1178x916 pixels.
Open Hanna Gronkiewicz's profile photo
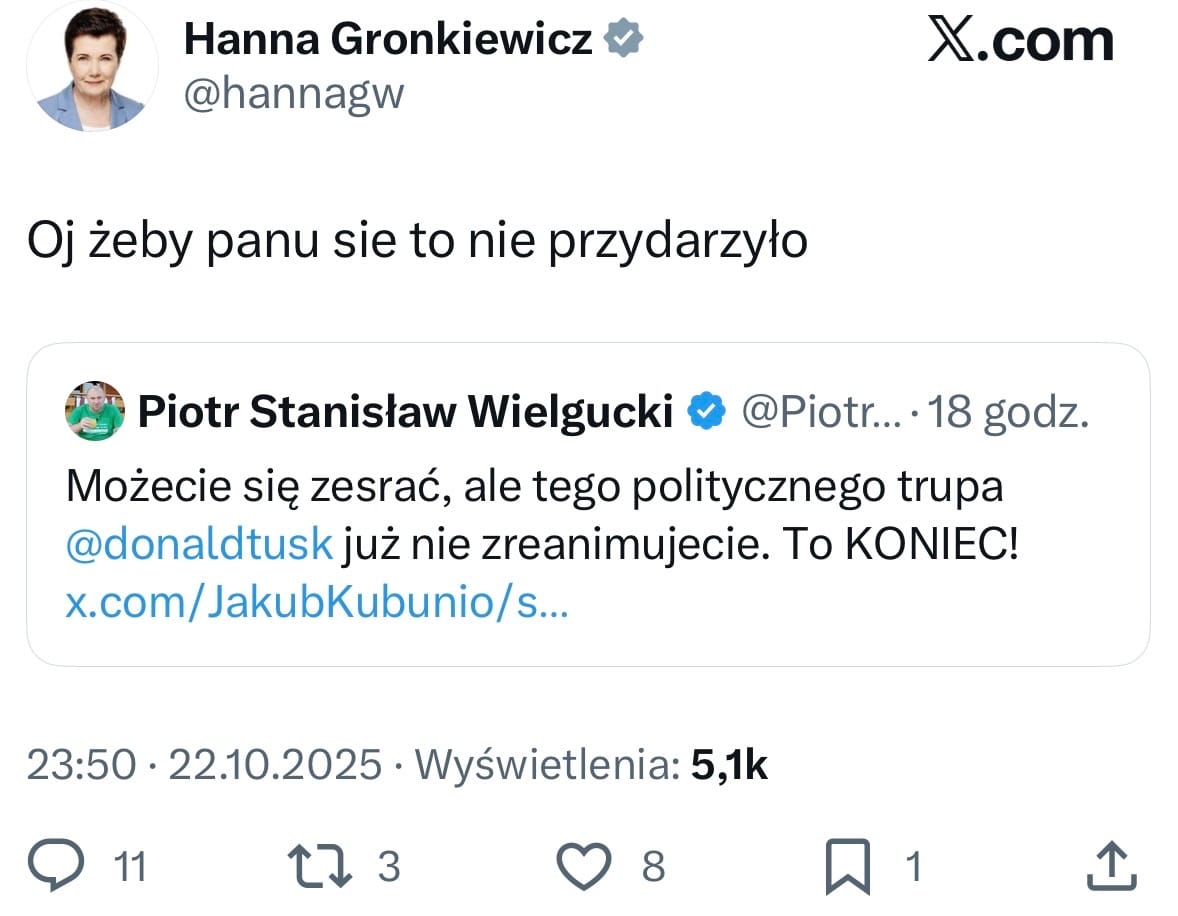[x=92, y=67]
